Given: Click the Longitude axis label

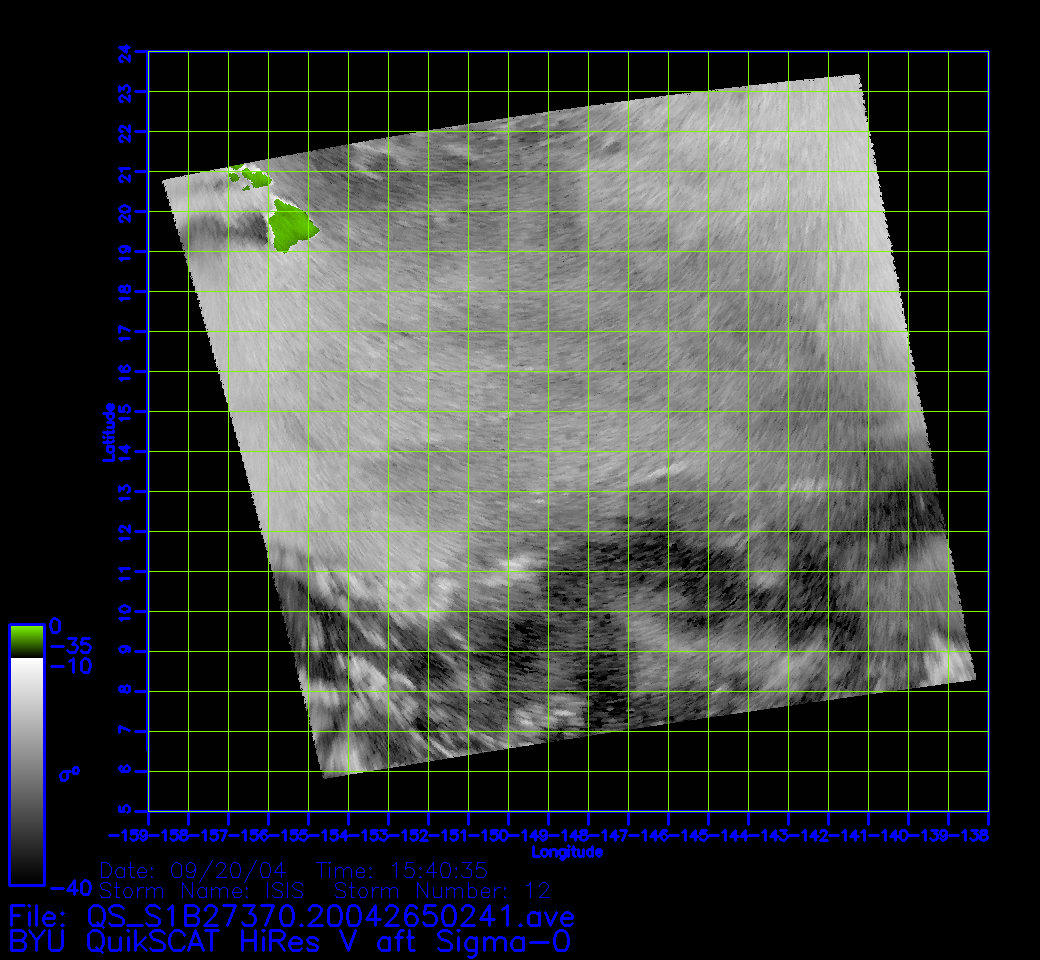Looking at the screenshot, I should [567, 852].
